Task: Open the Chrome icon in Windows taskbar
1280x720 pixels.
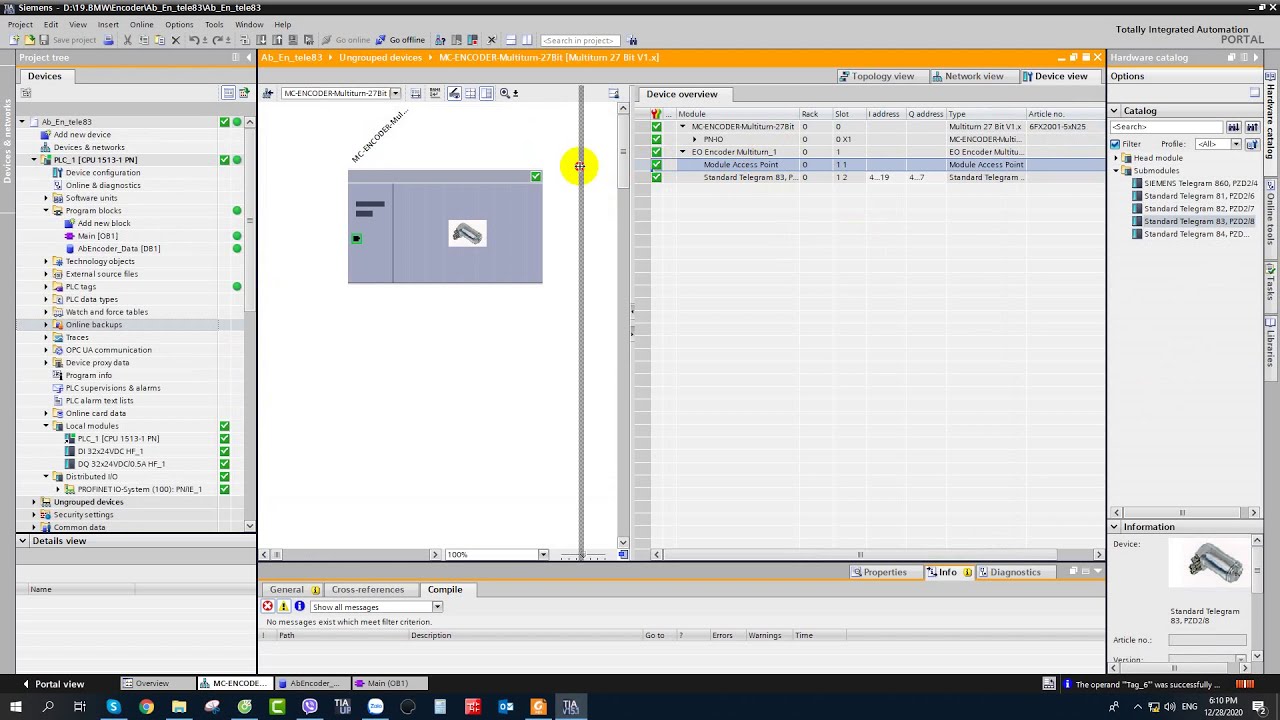Action: click(146, 707)
